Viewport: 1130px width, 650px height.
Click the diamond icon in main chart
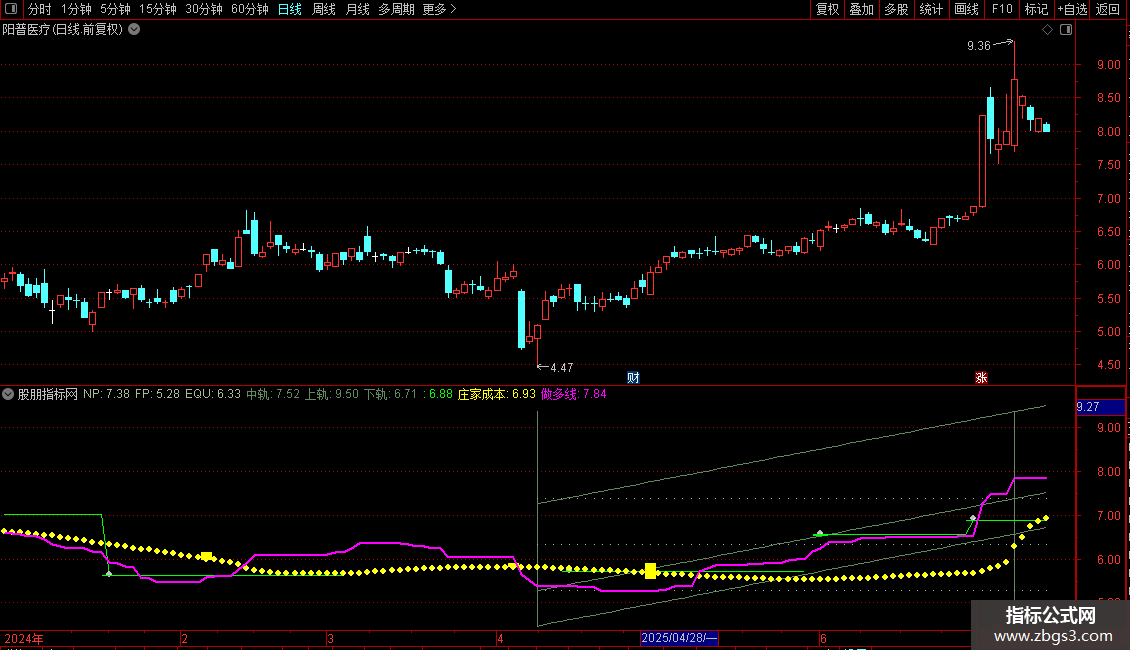1048,30
